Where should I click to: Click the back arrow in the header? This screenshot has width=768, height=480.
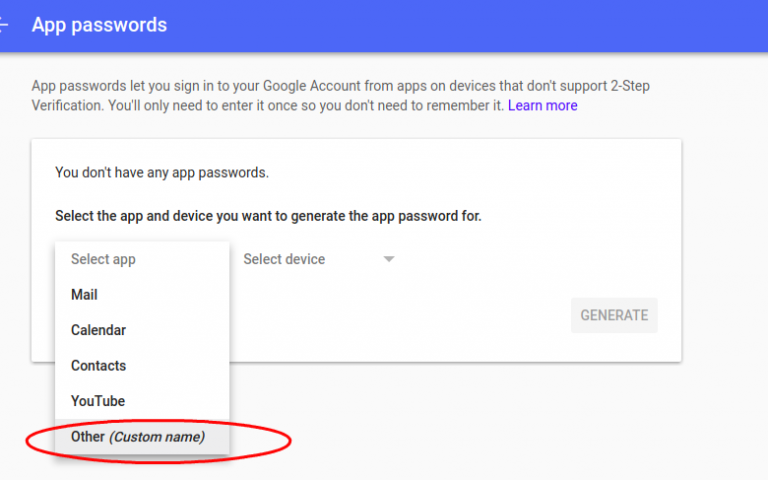(5, 25)
